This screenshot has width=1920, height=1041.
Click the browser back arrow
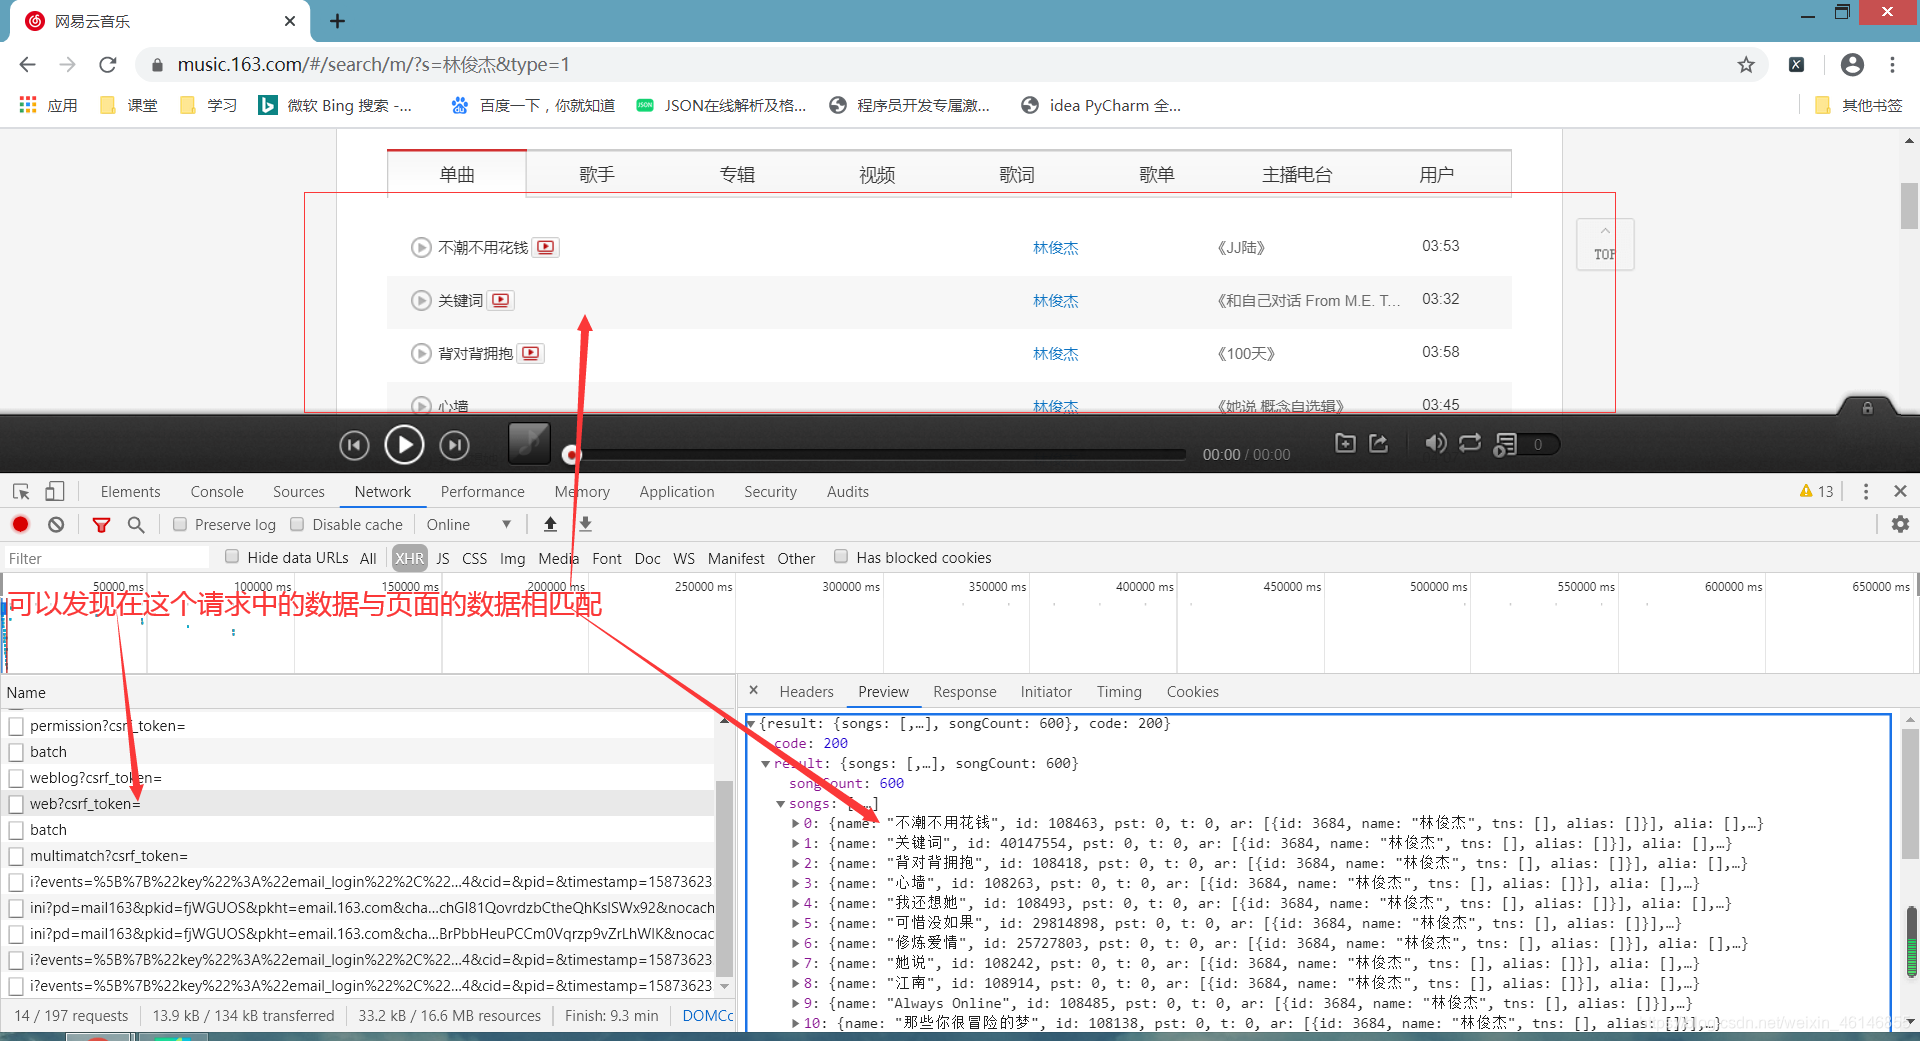27,65
